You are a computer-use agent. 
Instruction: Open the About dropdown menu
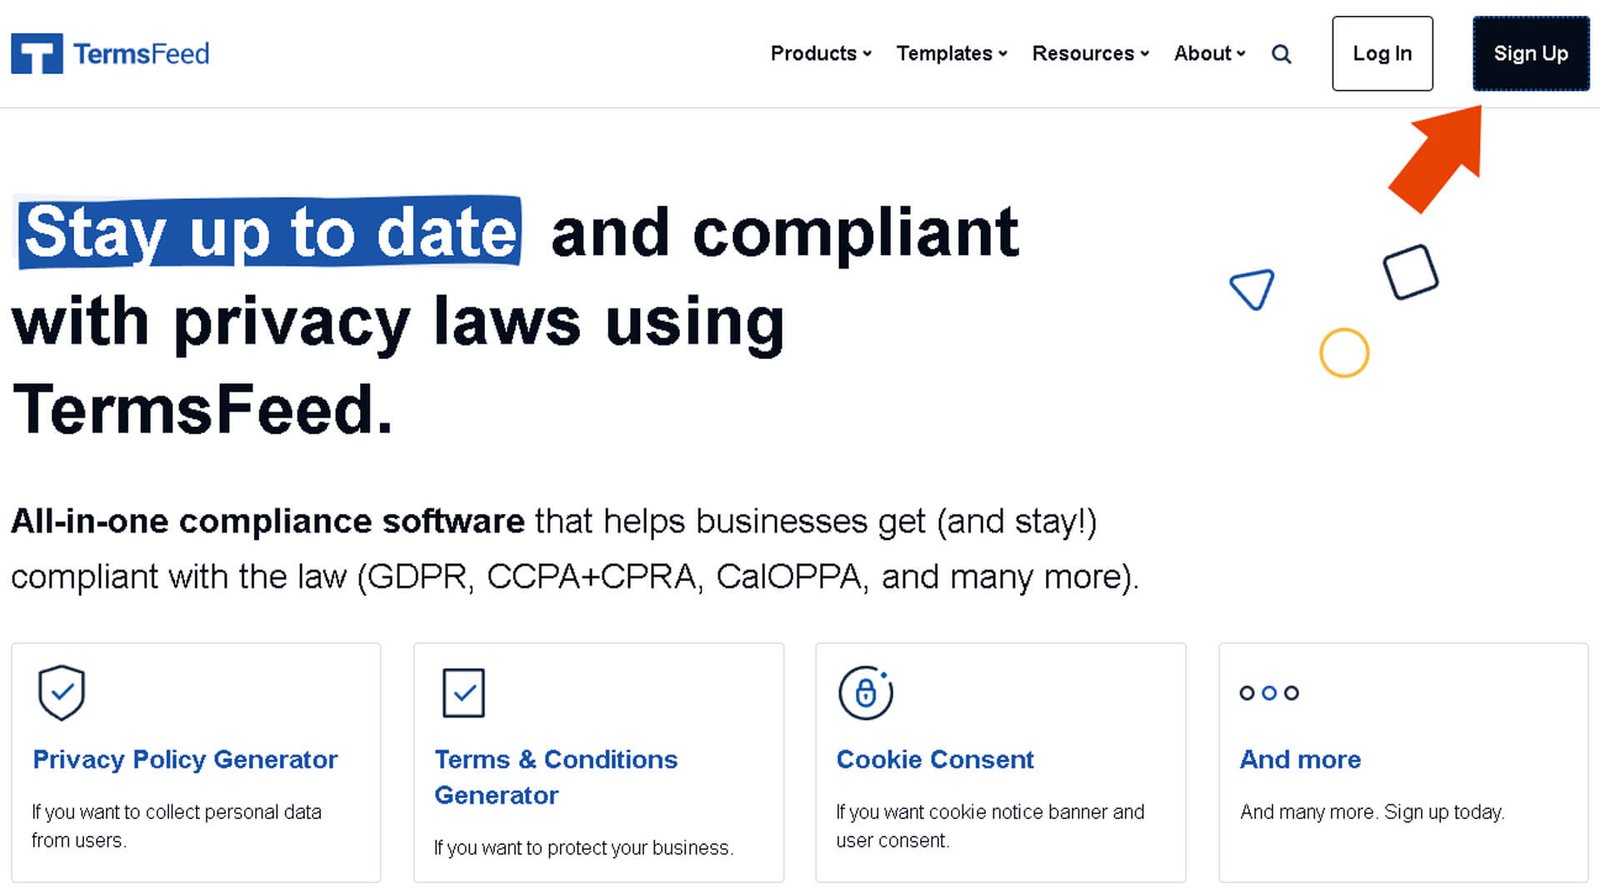(x=1210, y=53)
